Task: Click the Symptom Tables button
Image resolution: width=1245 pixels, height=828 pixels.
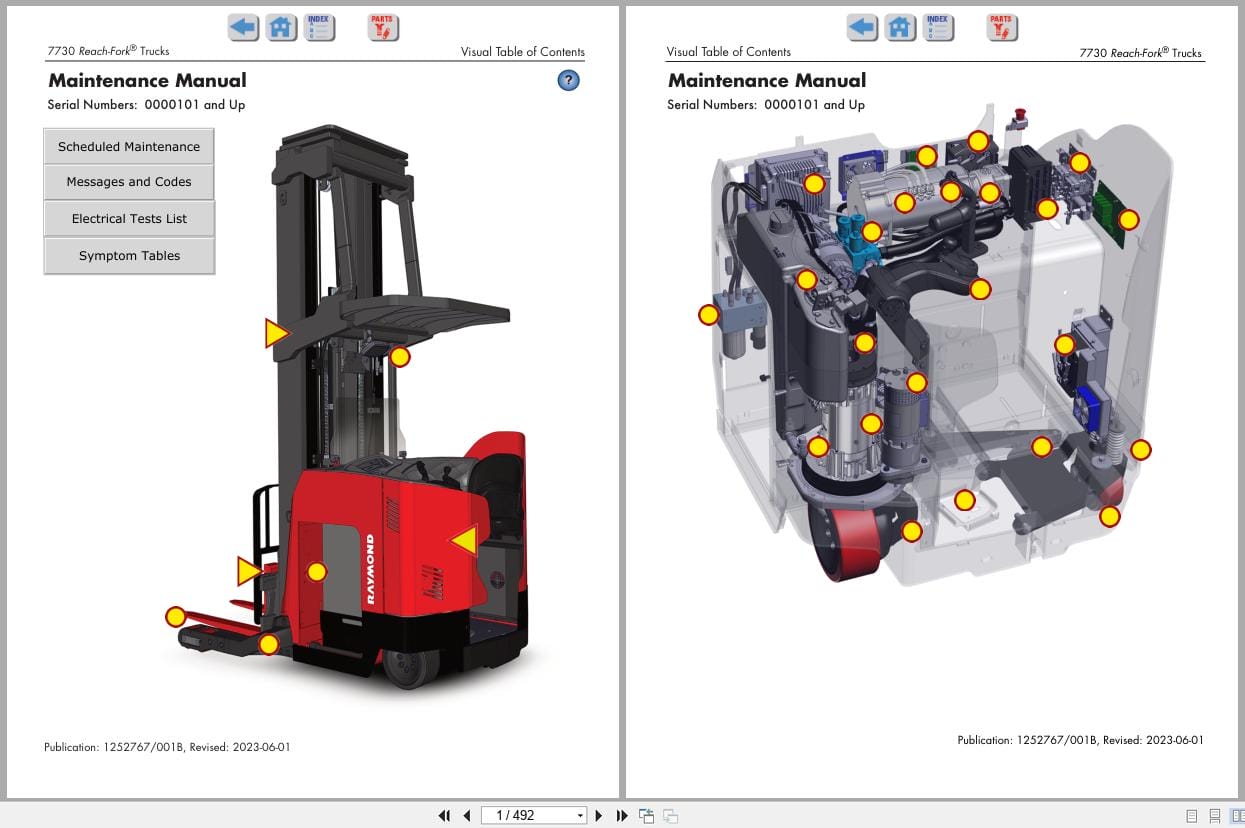Action: pyautogui.click(x=129, y=256)
